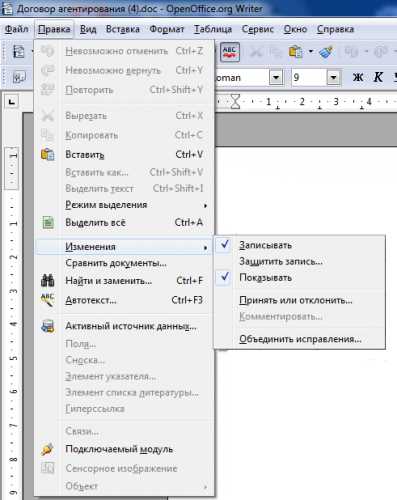Open the Сервис menu

tap(258, 29)
